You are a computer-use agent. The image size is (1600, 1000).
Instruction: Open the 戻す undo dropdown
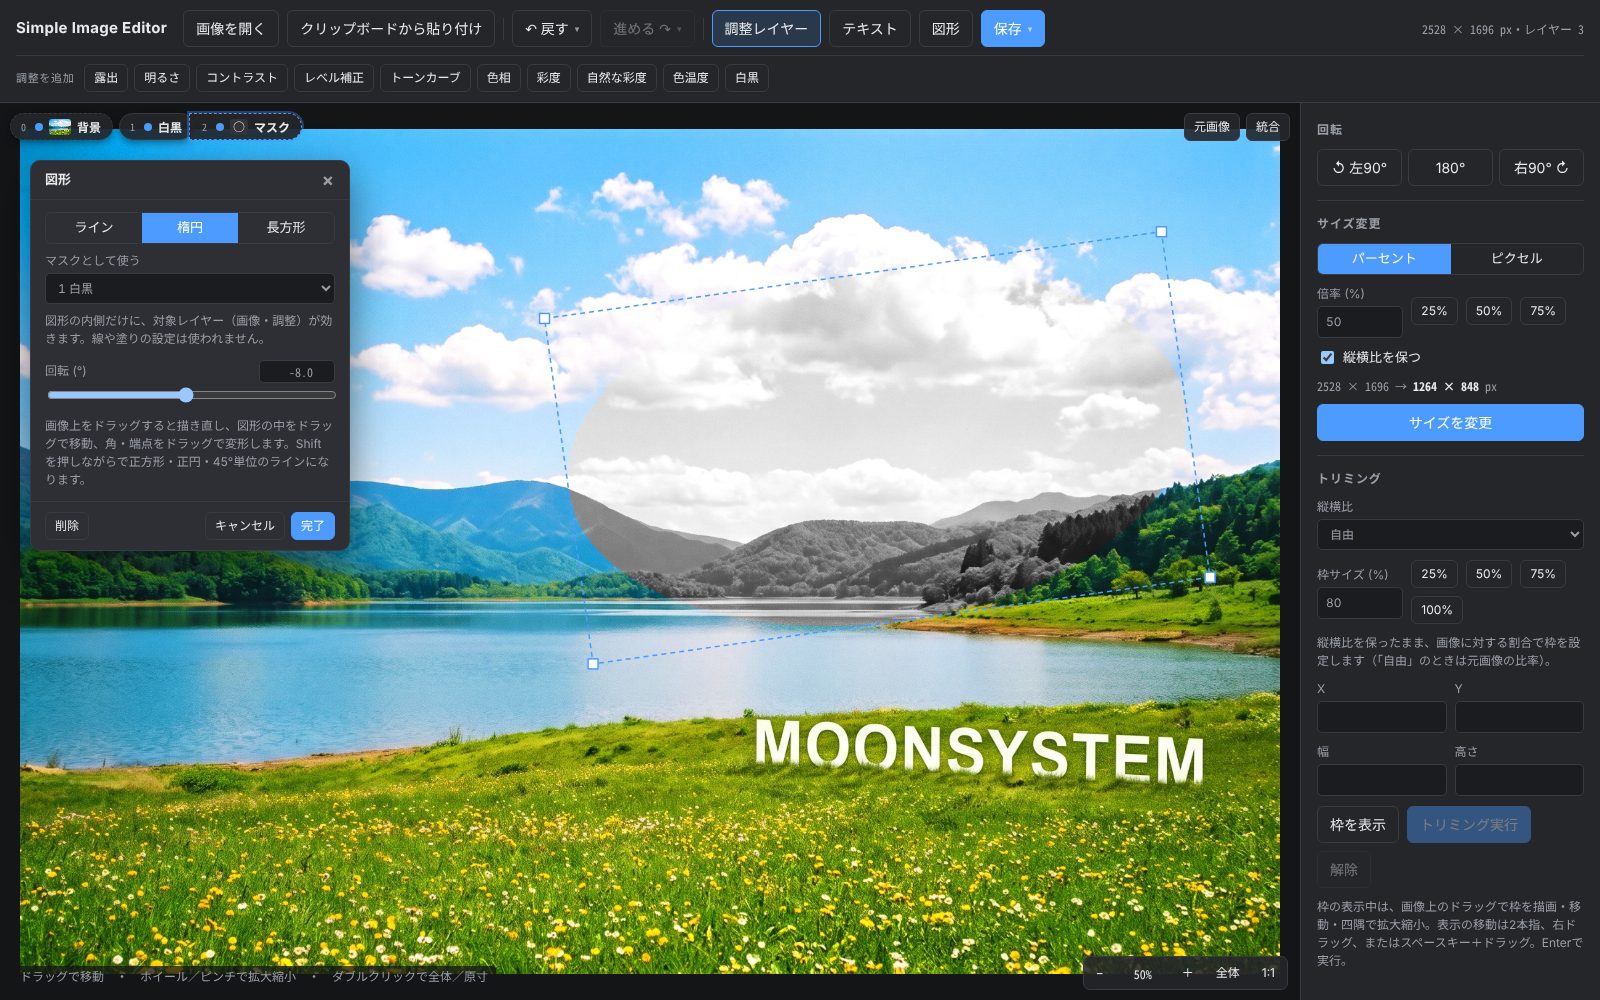click(552, 29)
